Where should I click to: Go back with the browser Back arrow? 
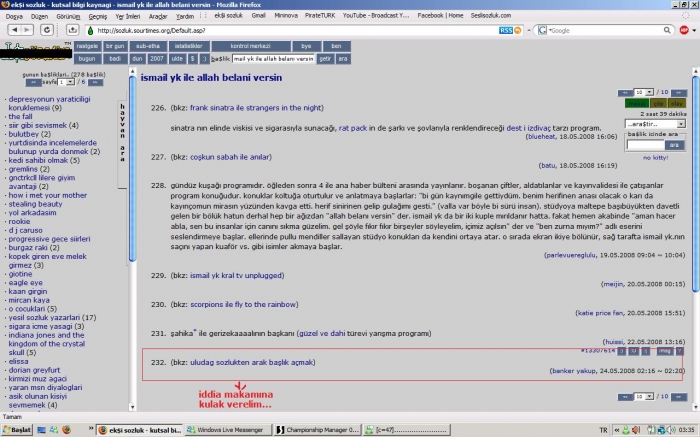click(x=15, y=30)
